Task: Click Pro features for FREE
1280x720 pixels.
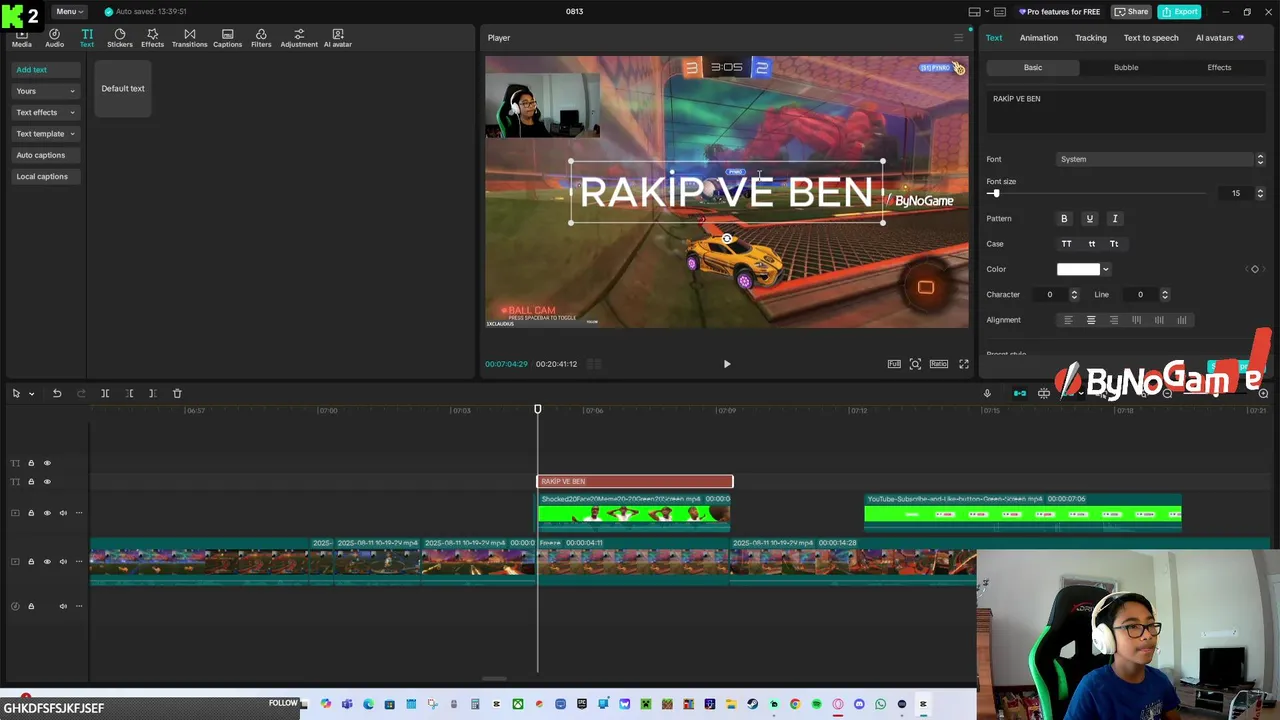Action: pos(1059,12)
